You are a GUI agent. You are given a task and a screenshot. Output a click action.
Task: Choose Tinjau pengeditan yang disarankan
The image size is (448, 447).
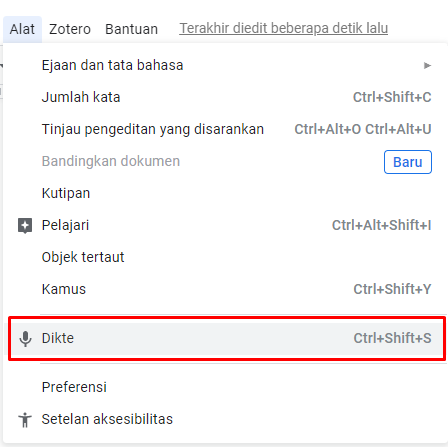coord(225,129)
